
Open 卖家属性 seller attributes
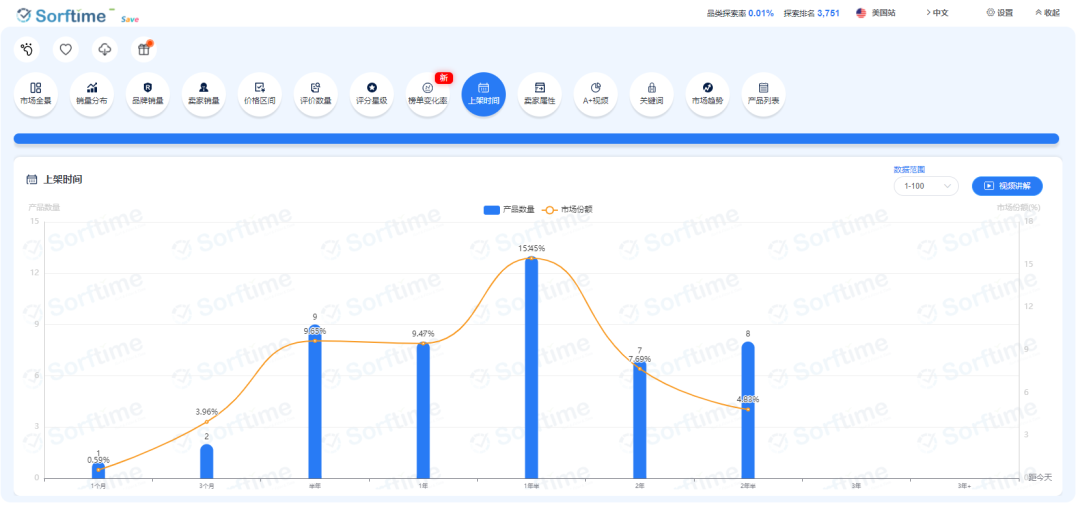[x=539, y=94]
